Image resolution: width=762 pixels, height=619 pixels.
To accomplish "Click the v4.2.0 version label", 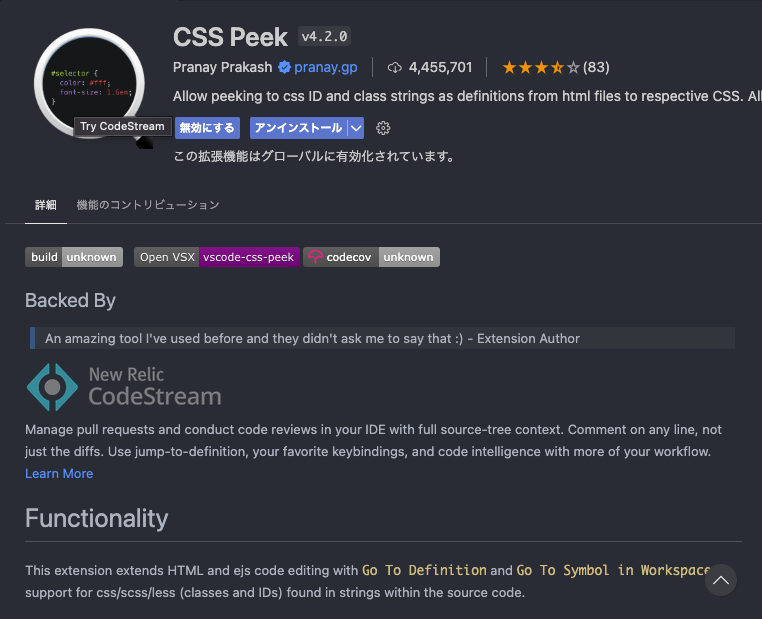I will click(324, 36).
